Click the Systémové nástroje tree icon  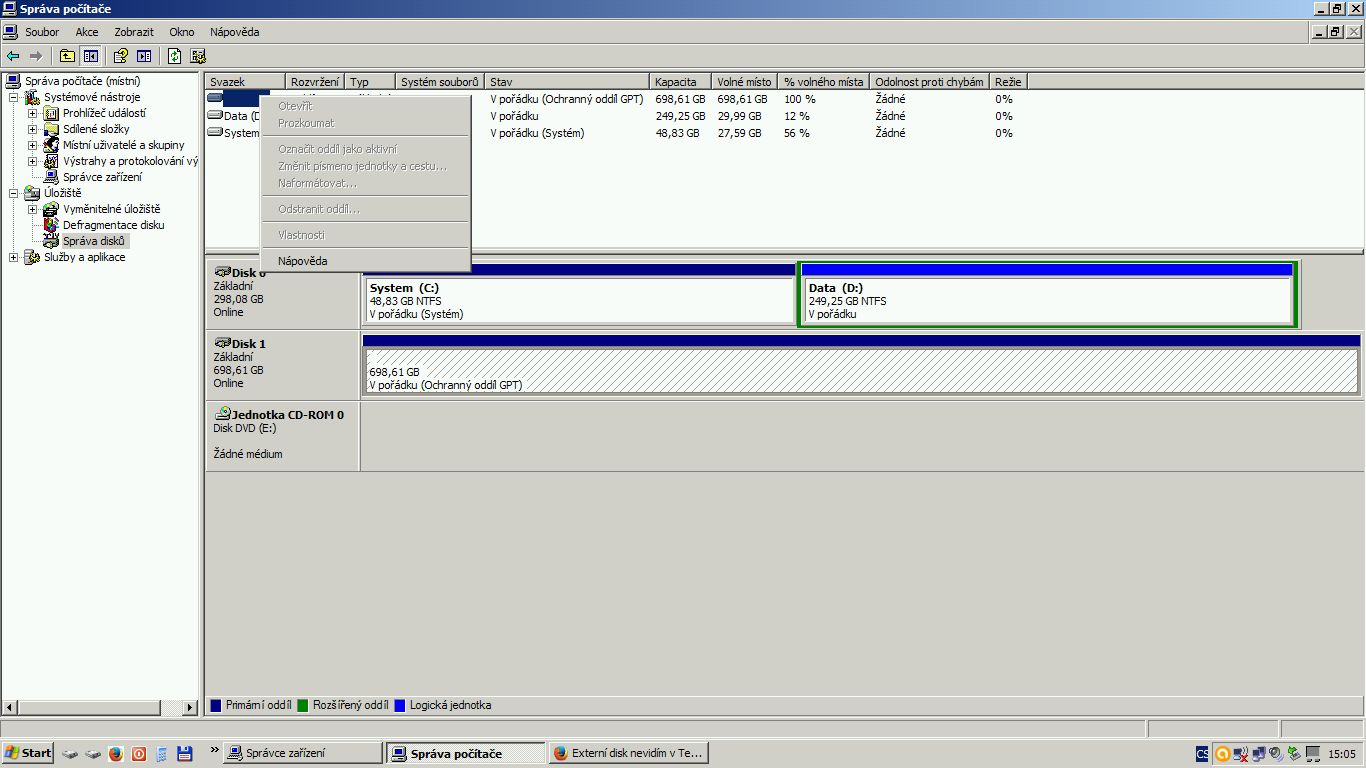click(x=33, y=97)
